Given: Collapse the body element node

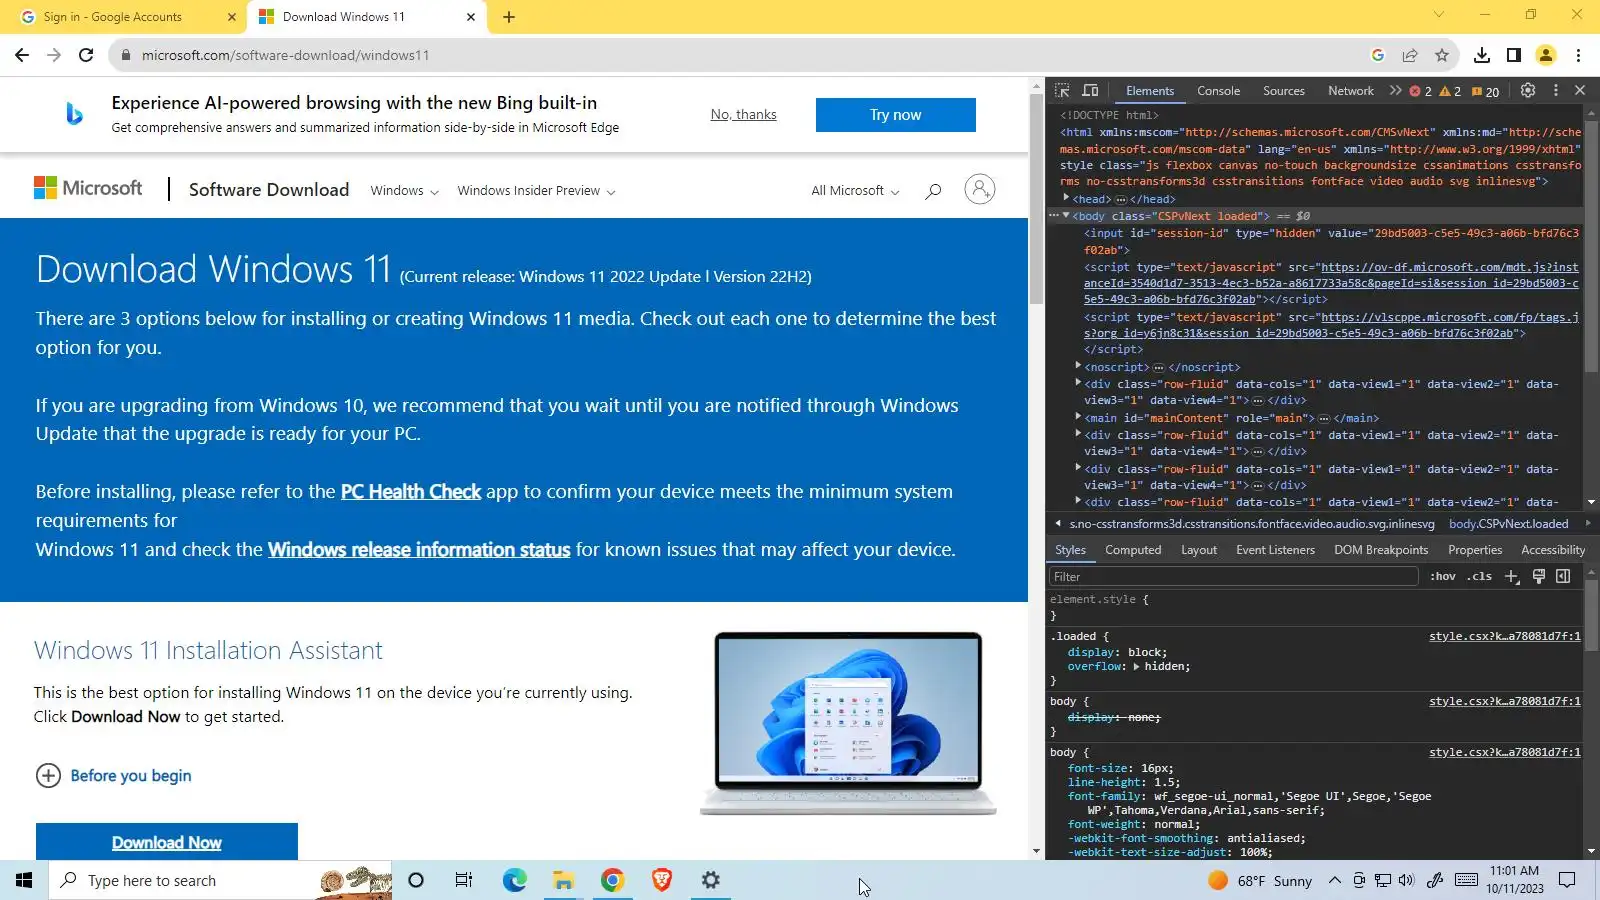Looking at the screenshot, I should pos(1066,216).
